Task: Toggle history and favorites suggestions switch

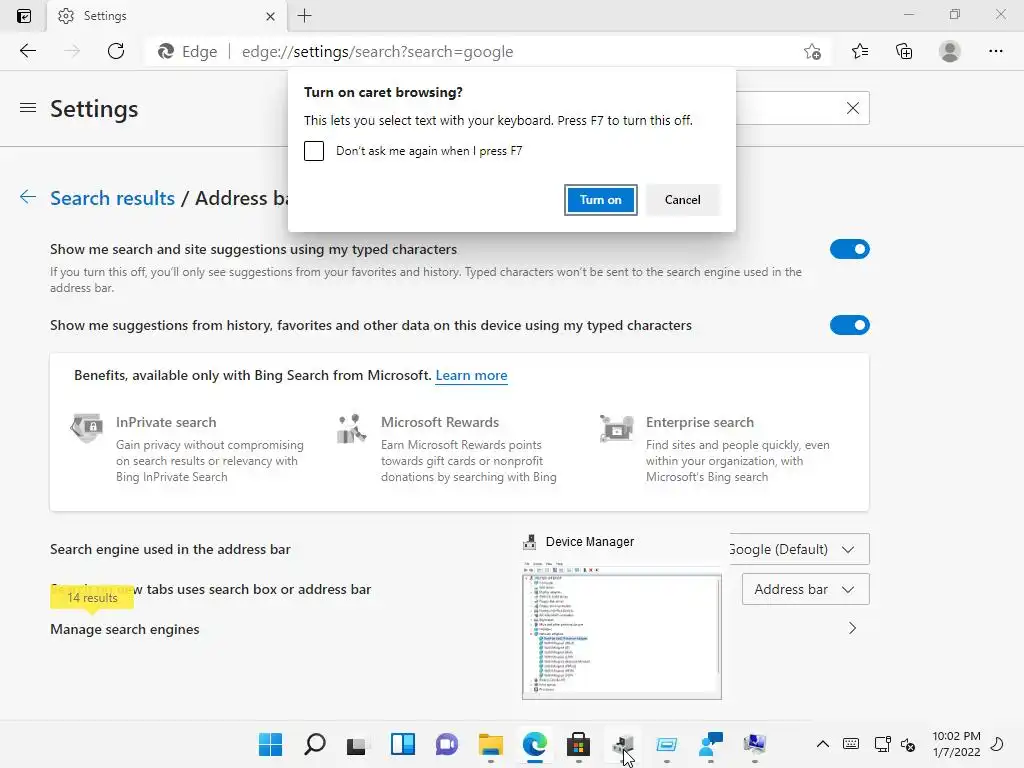Action: [x=850, y=325]
